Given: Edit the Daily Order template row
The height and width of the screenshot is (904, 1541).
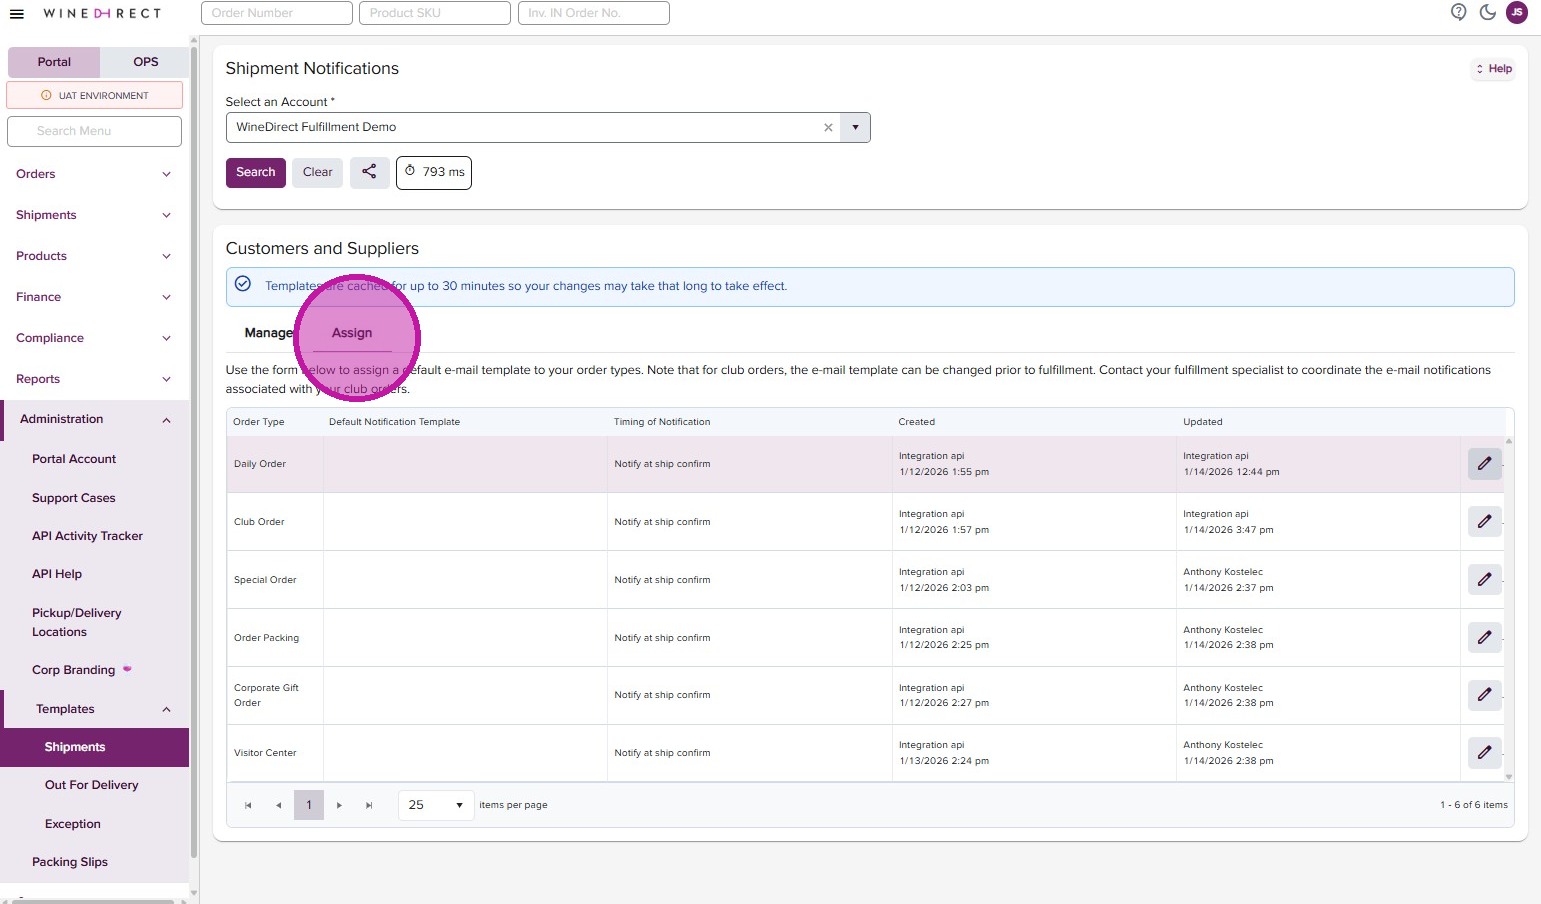Looking at the screenshot, I should pos(1484,464).
